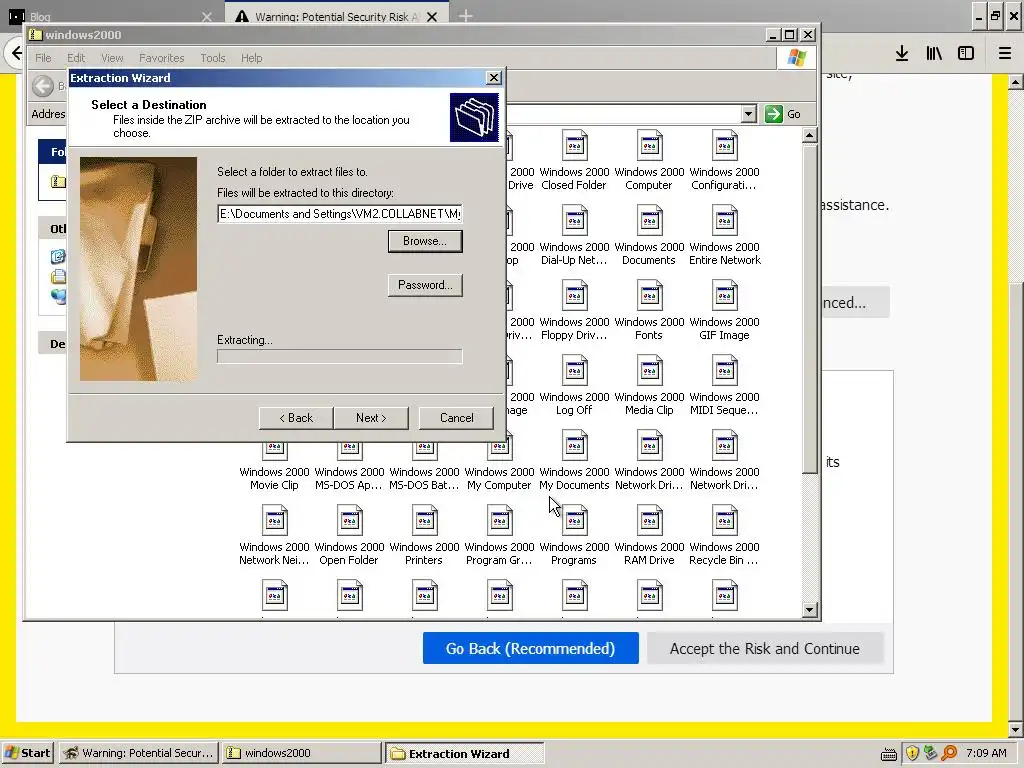Click the Start button

[27, 753]
